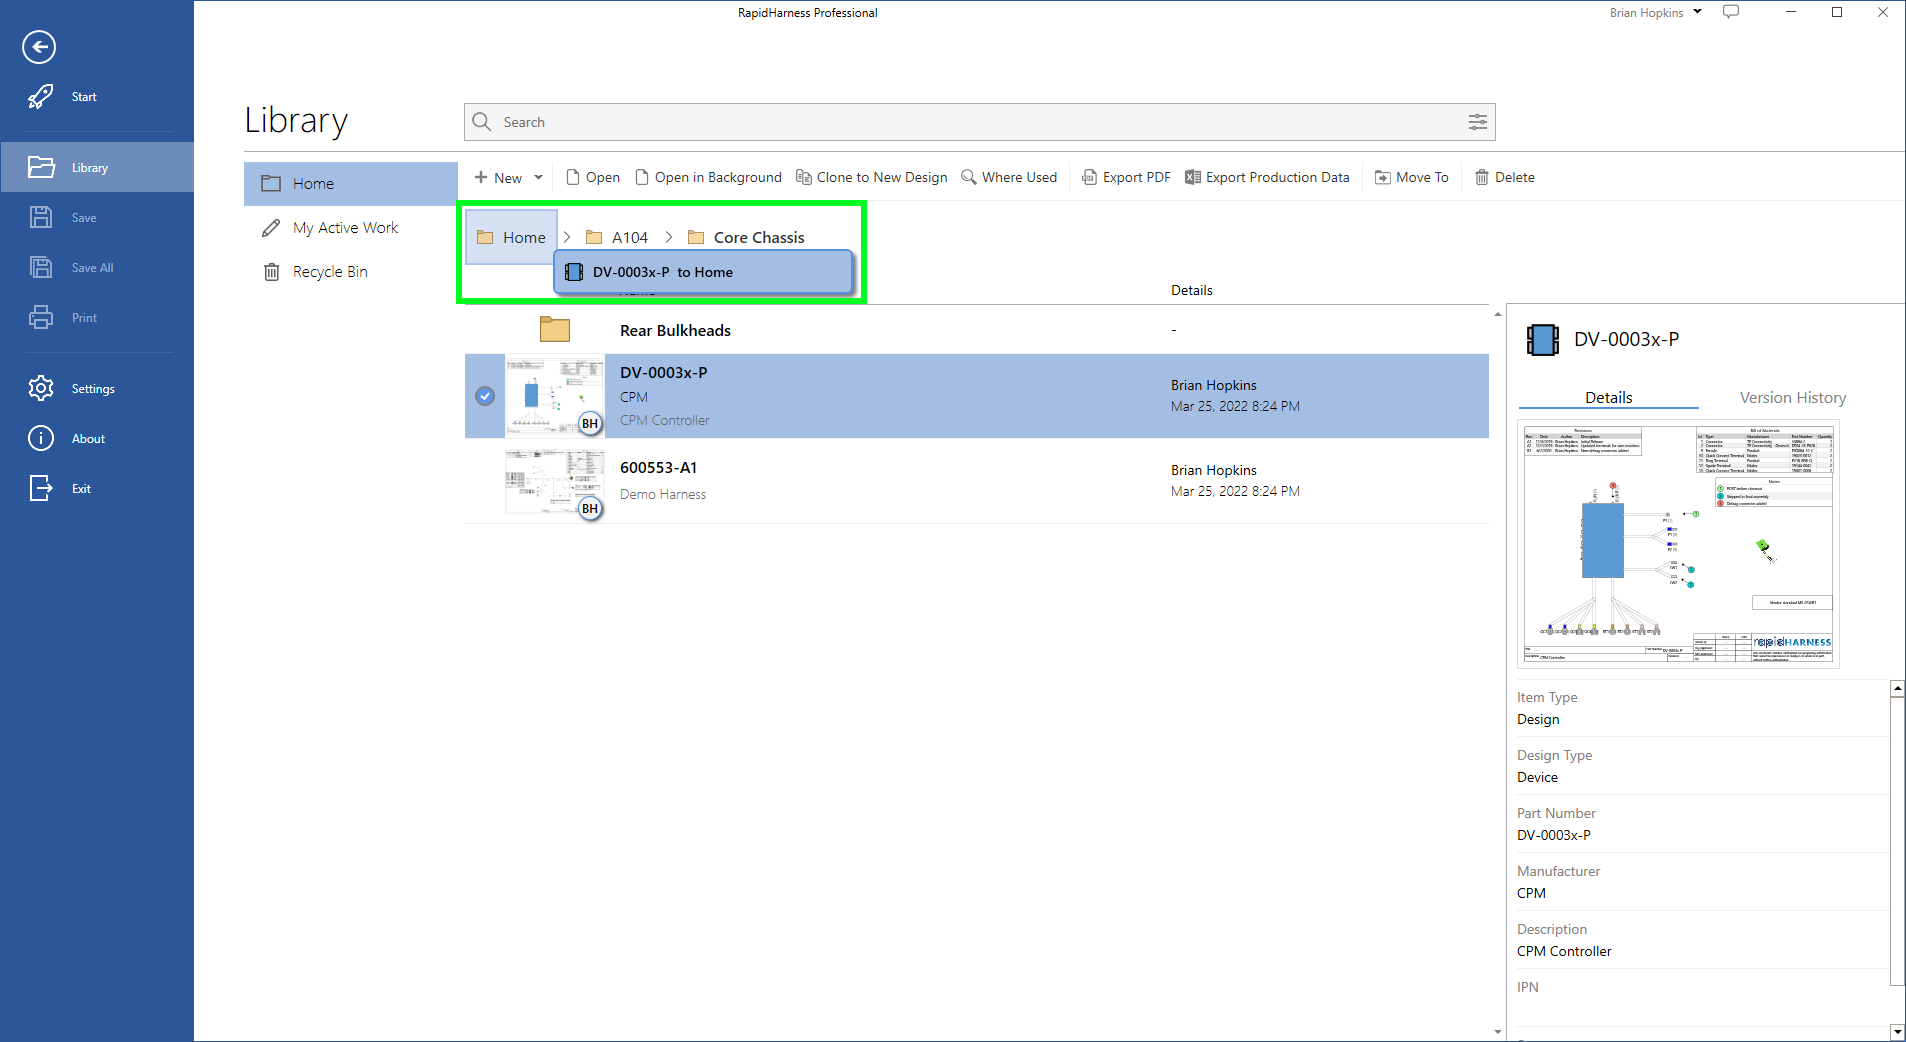The width and height of the screenshot is (1906, 1042).
Task: Click the Details column header
Action: [1192, 290]
